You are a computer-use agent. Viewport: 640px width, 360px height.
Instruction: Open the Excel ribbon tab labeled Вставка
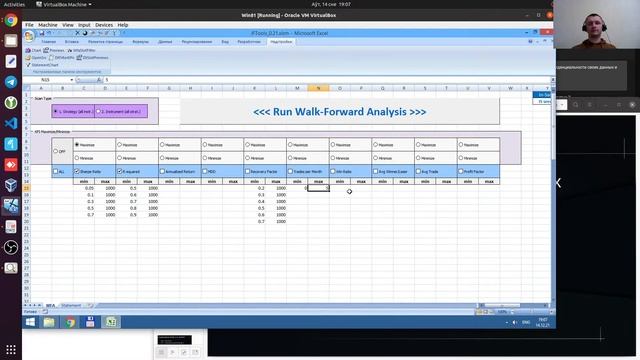click(x=72, y=42)
